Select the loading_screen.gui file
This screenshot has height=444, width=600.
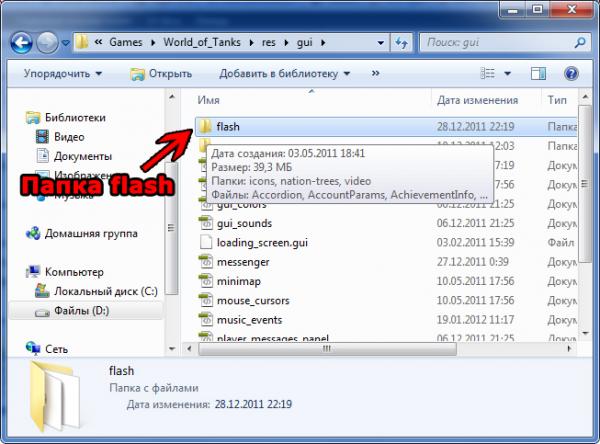[262, 243]
